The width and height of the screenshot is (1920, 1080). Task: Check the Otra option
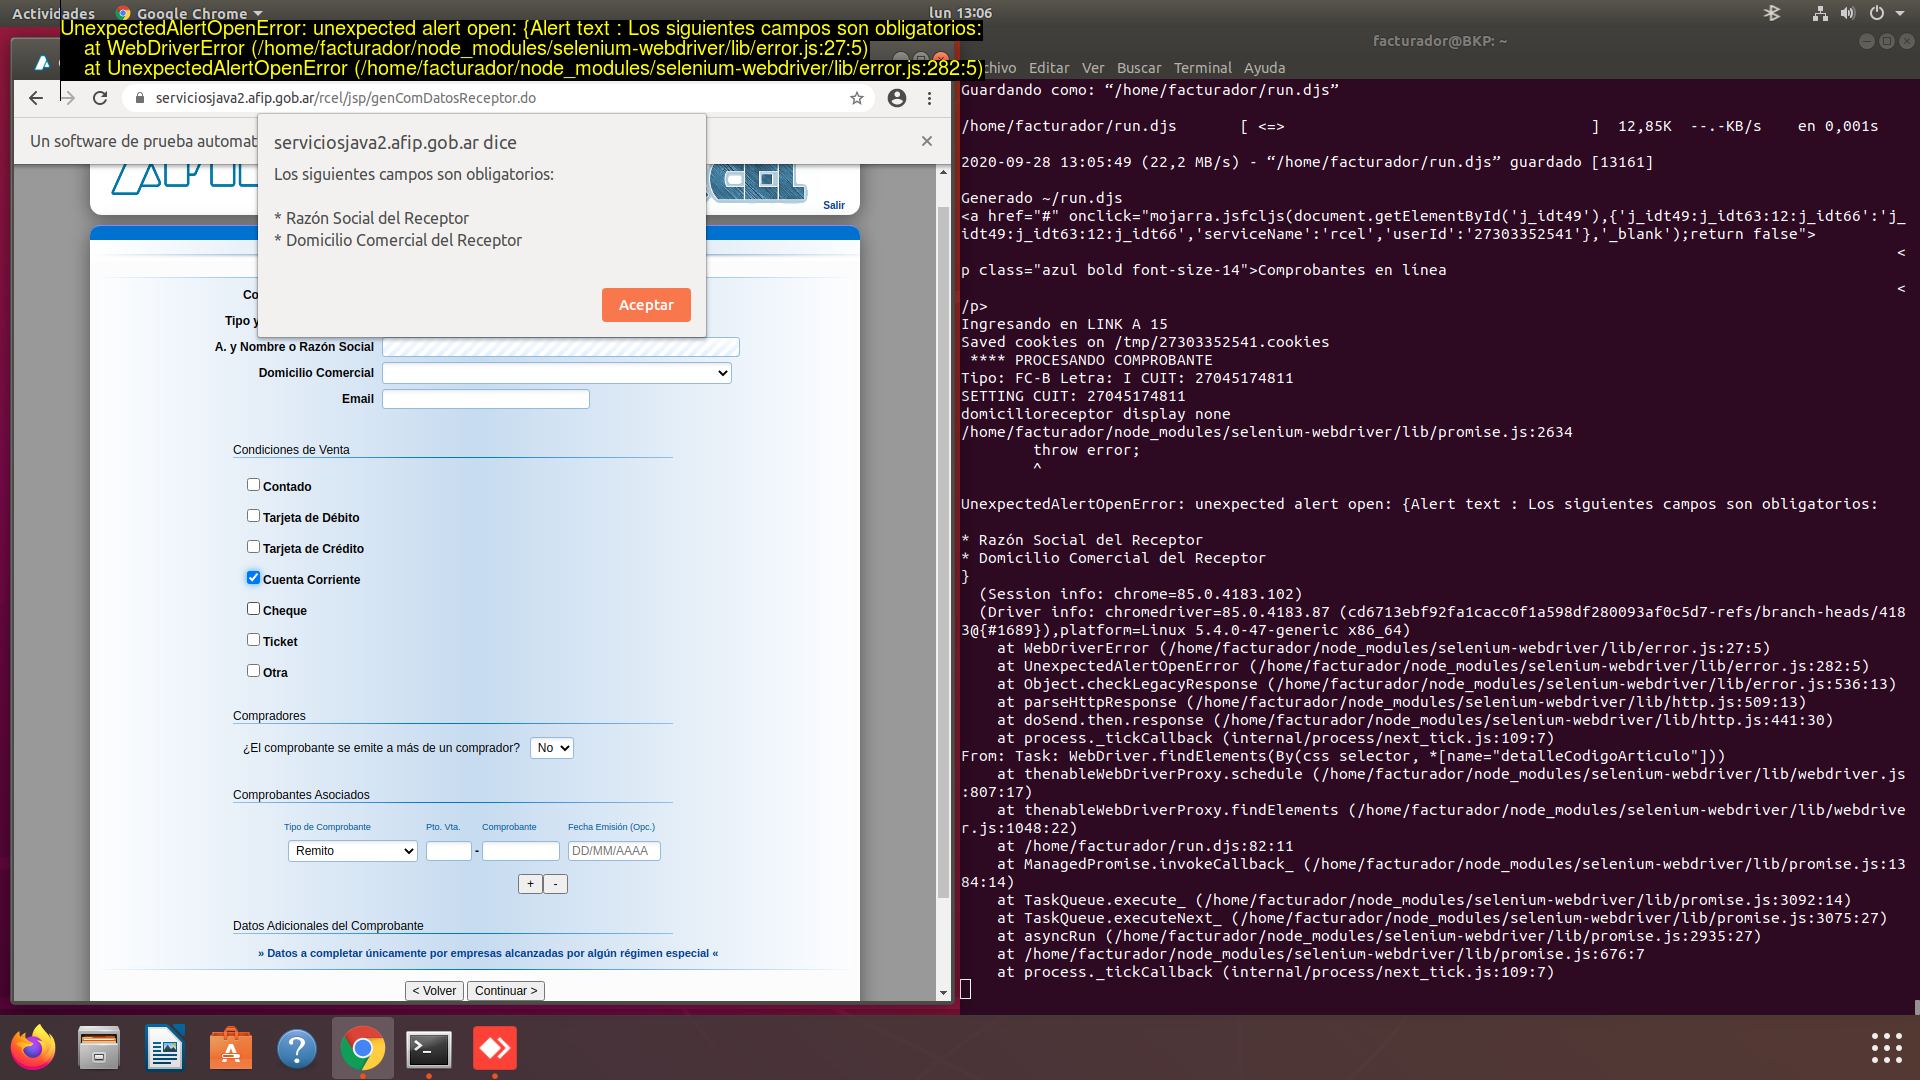pyautogui.click(x=253, y=671)
